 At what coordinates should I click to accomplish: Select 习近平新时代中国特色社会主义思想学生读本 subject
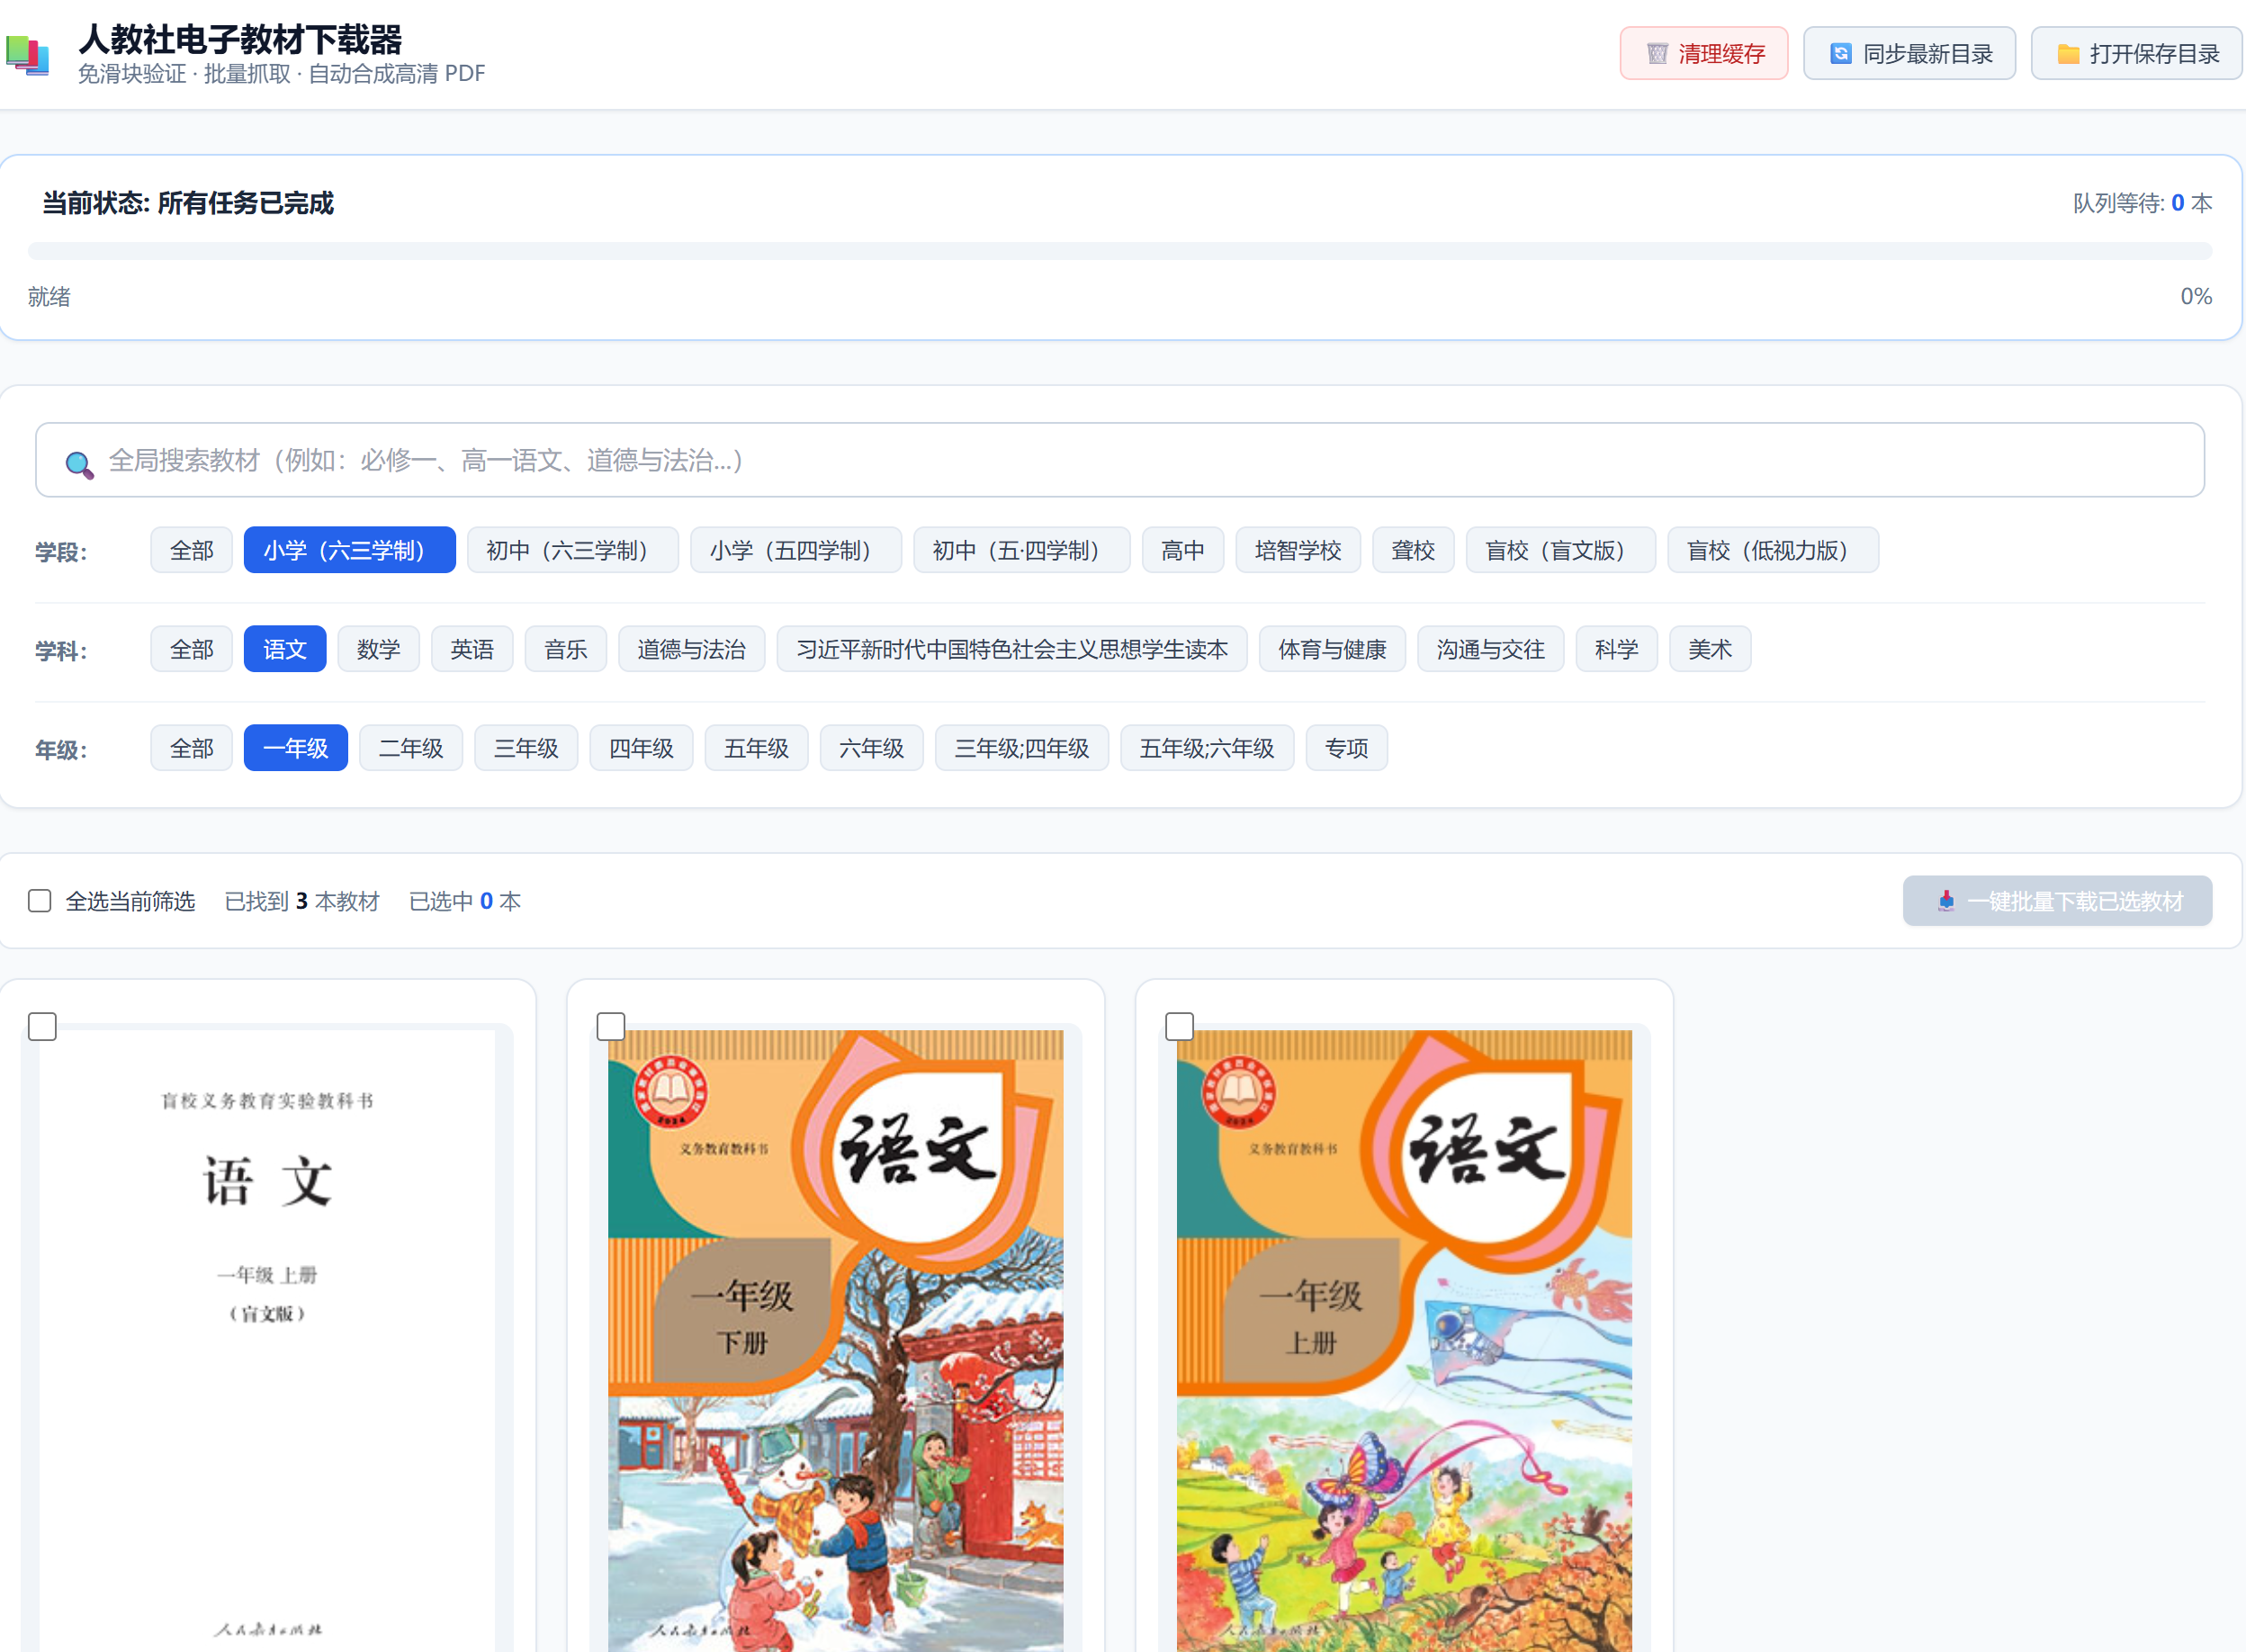[x=1011, y=649]
